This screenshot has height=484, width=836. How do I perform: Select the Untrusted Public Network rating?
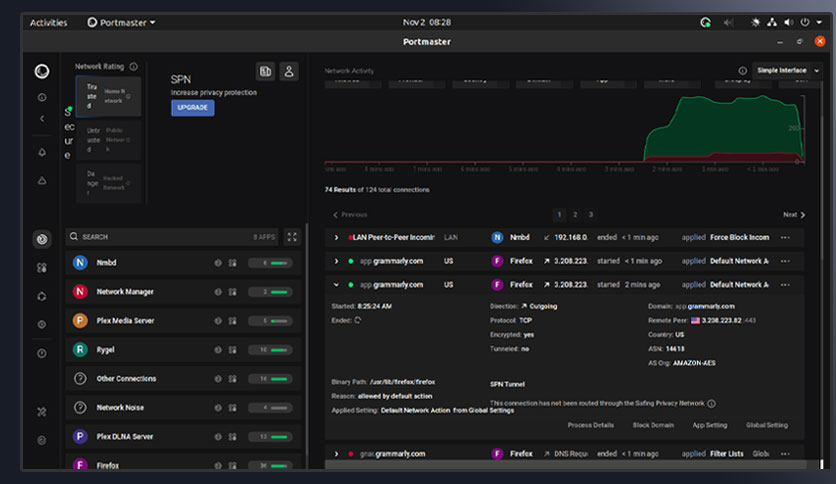[108, 140]
